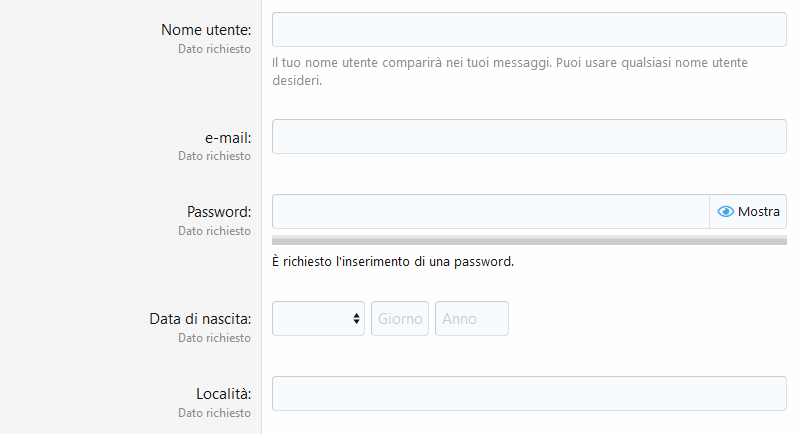797x434 pixels.
Task: Click "Dato richiesto" under Data di nascita
Action: 214,338
